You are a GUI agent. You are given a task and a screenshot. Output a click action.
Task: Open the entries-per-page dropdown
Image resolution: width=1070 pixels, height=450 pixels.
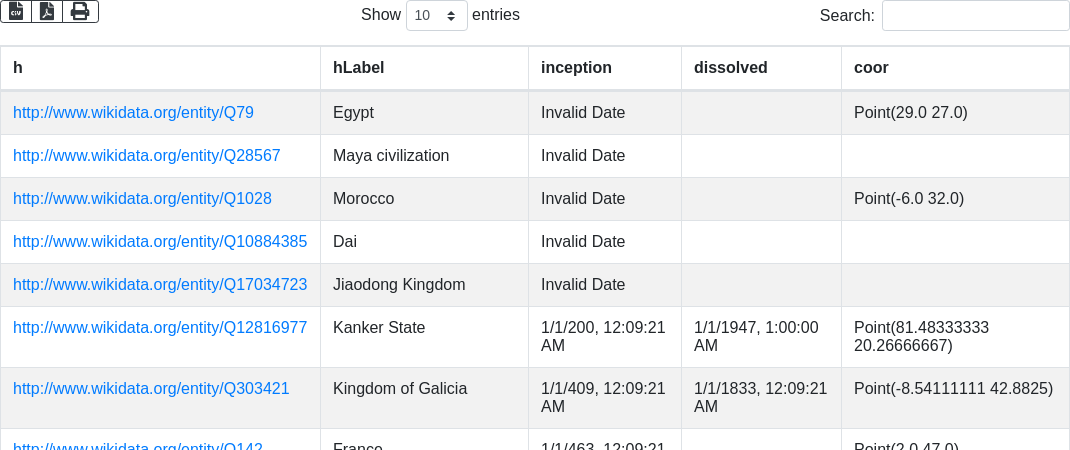(x=436, y=15)
